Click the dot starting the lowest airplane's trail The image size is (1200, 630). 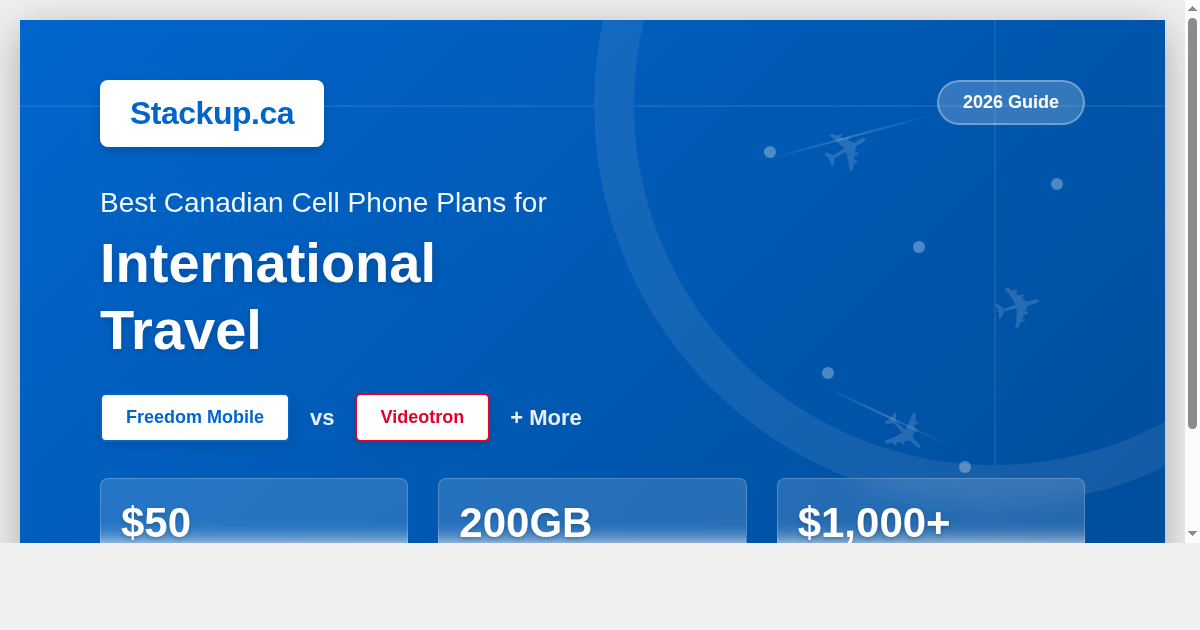[828, 373]
